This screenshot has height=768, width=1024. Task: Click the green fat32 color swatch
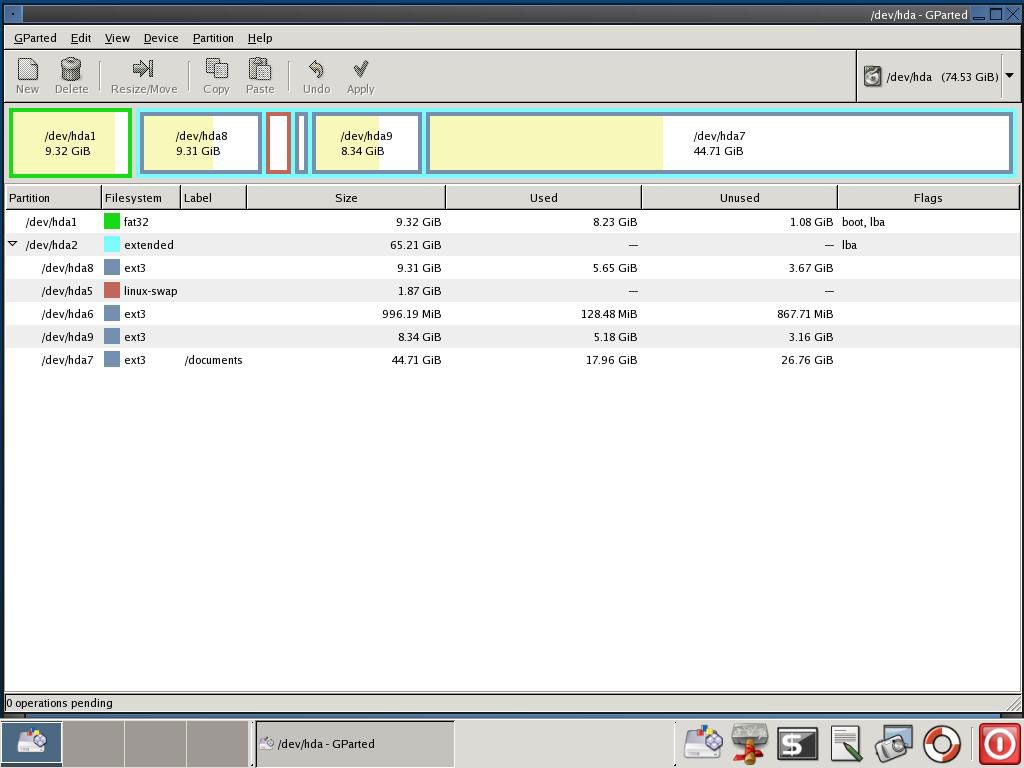(x=112, y=221)
